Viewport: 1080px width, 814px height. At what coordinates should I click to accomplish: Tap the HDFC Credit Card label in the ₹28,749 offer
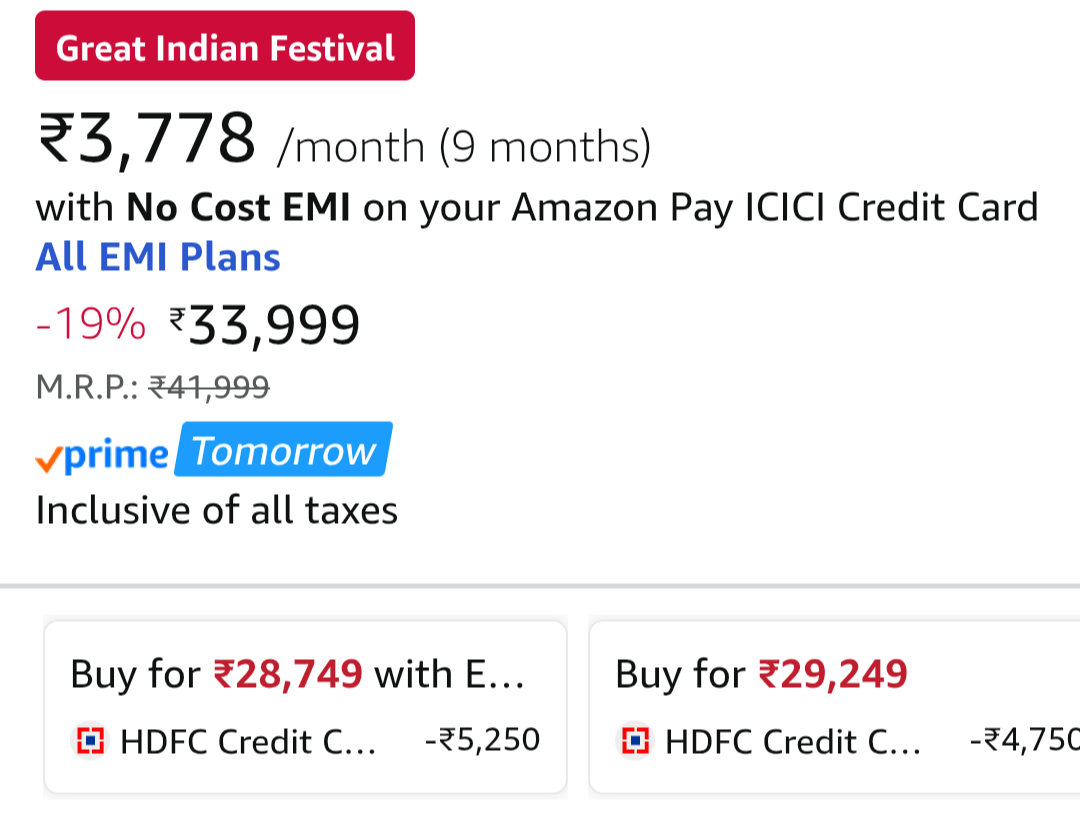[247, 742]
